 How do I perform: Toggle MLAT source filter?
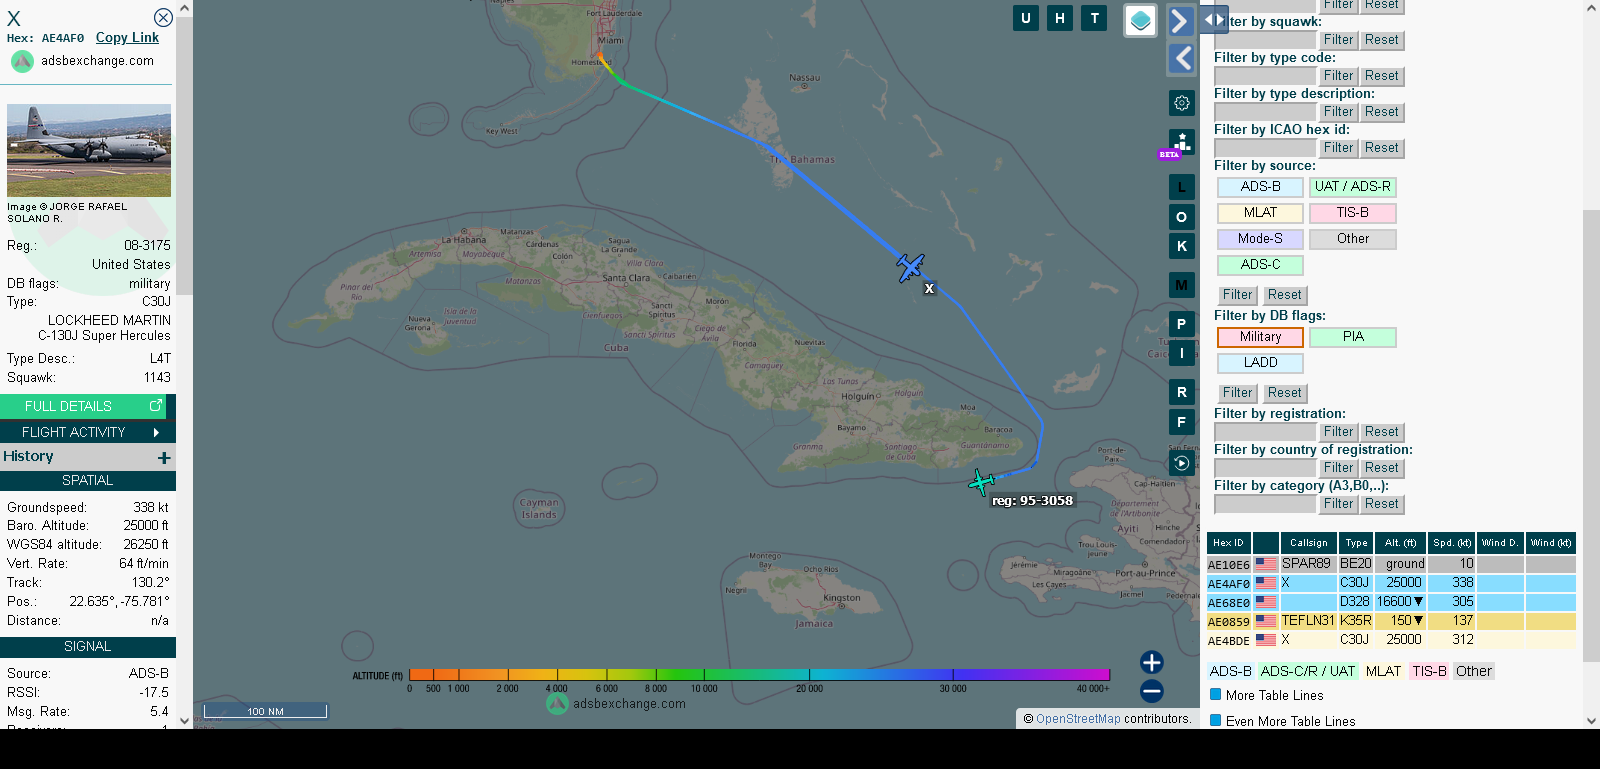[1260, 213]
